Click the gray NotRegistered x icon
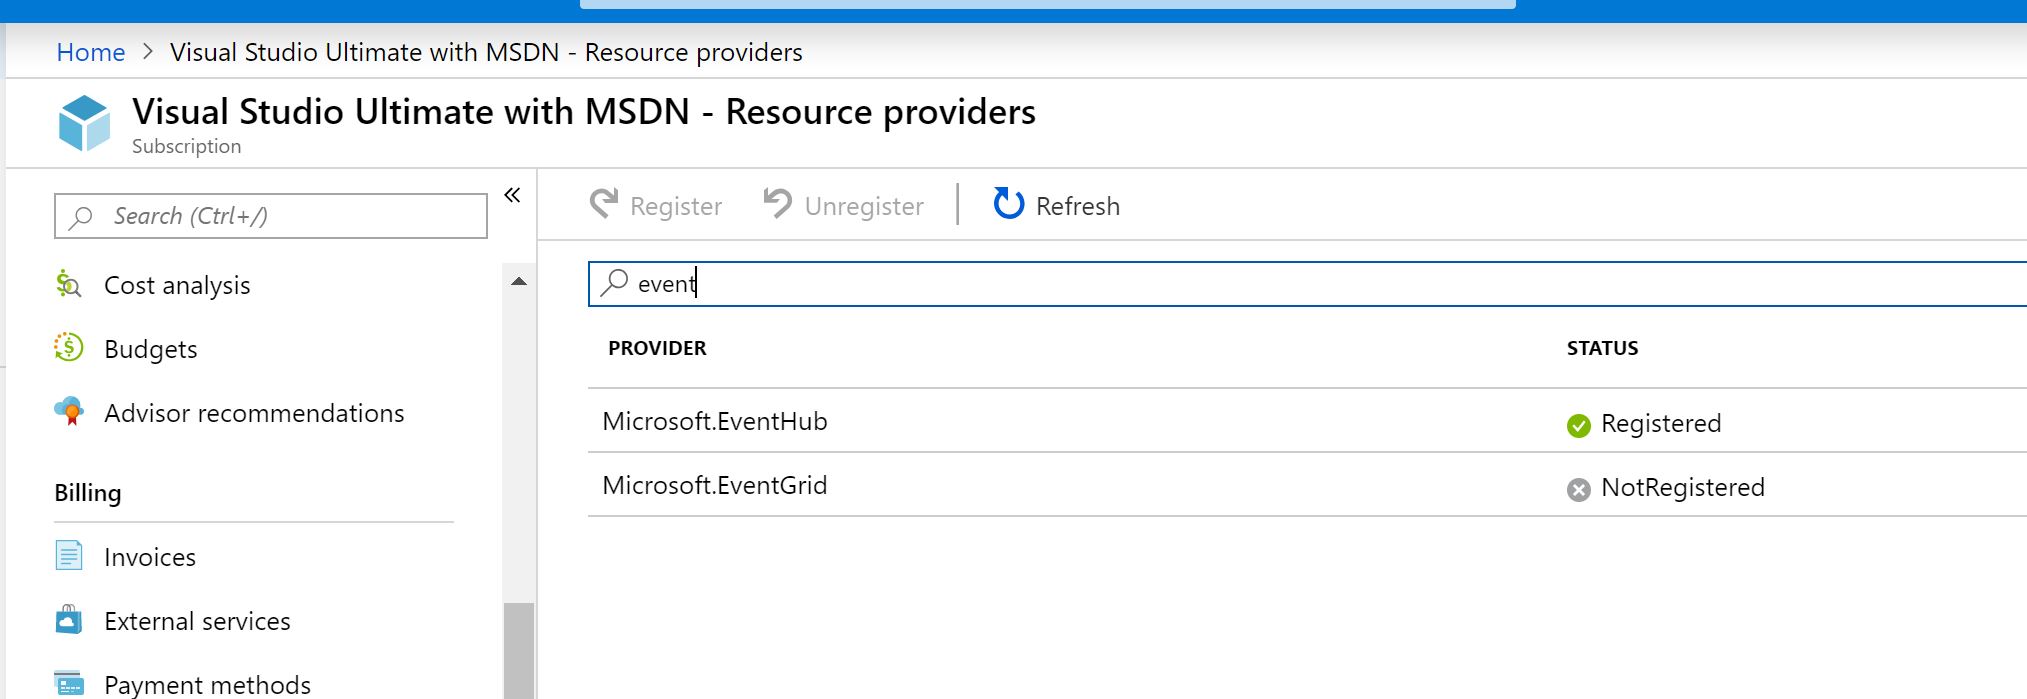Image resolution: width=2027 pixels, height=699 pixels. coord(1579,489)
